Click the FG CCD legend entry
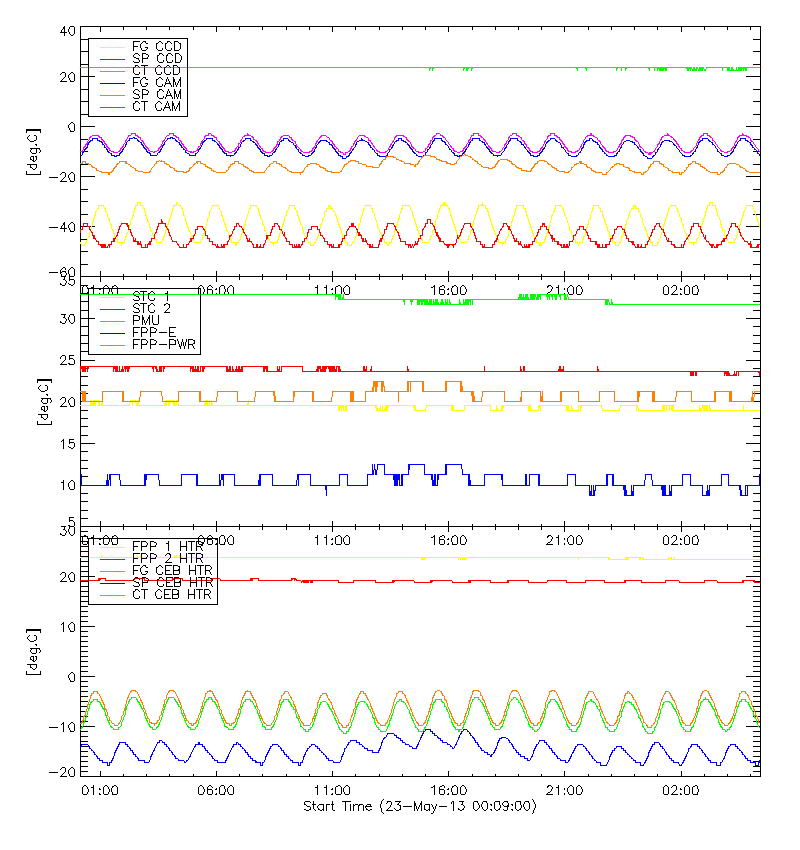800x850 pixels. point(156,47)
